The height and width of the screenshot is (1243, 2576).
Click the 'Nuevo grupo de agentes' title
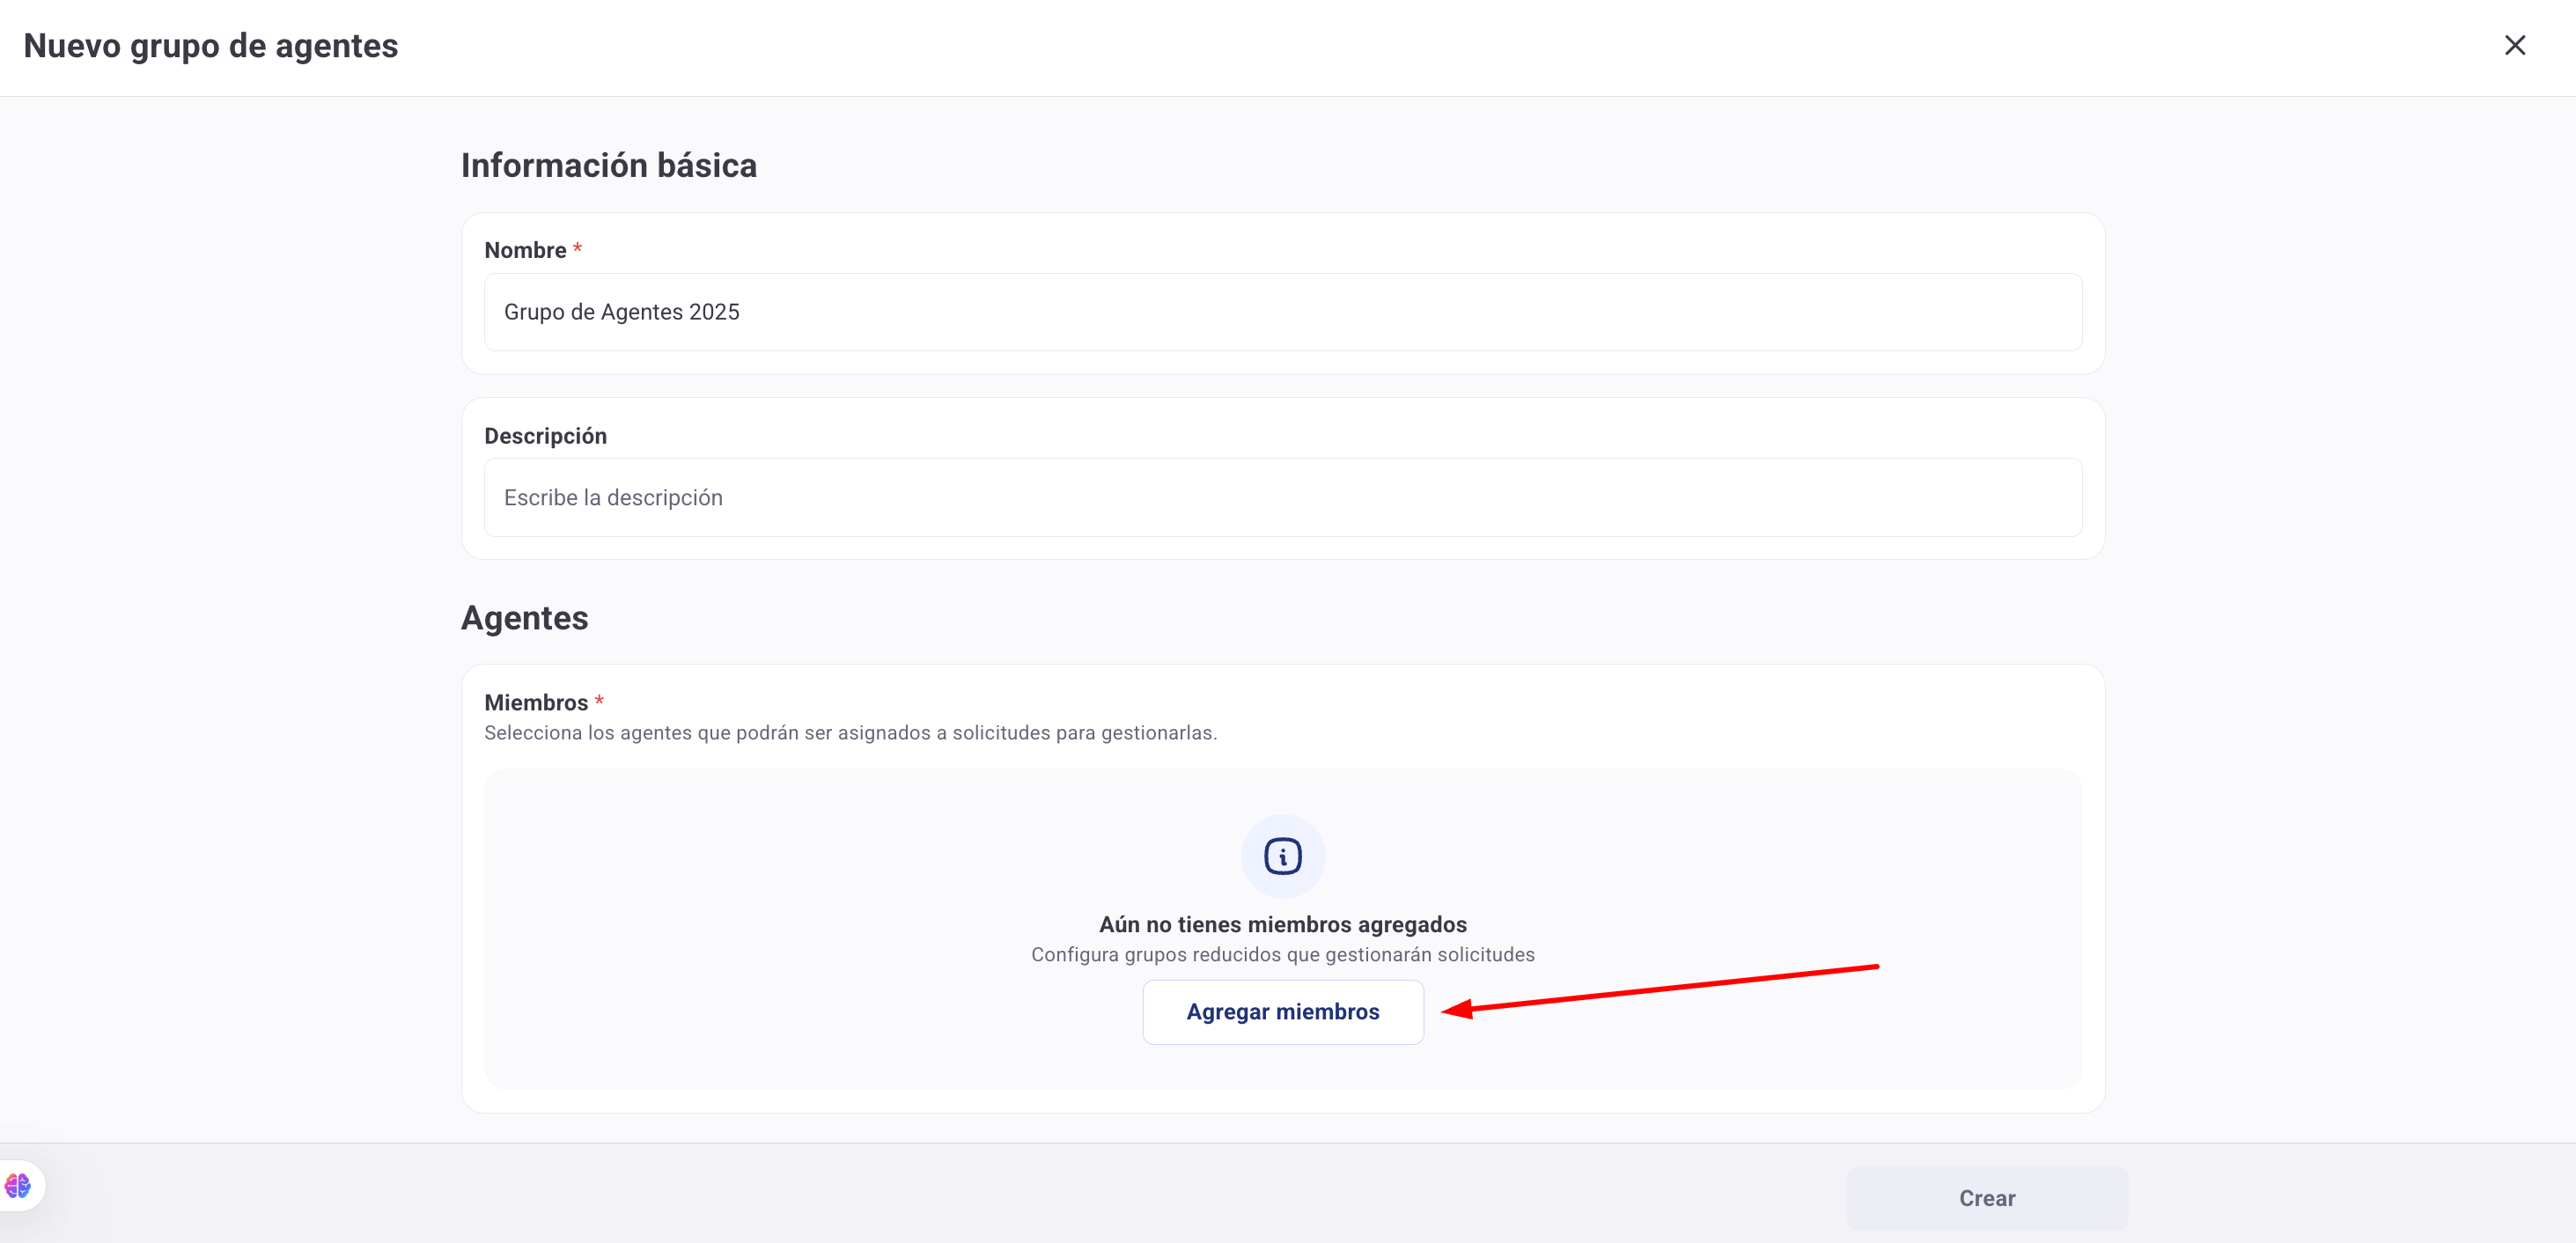(211, 46)
